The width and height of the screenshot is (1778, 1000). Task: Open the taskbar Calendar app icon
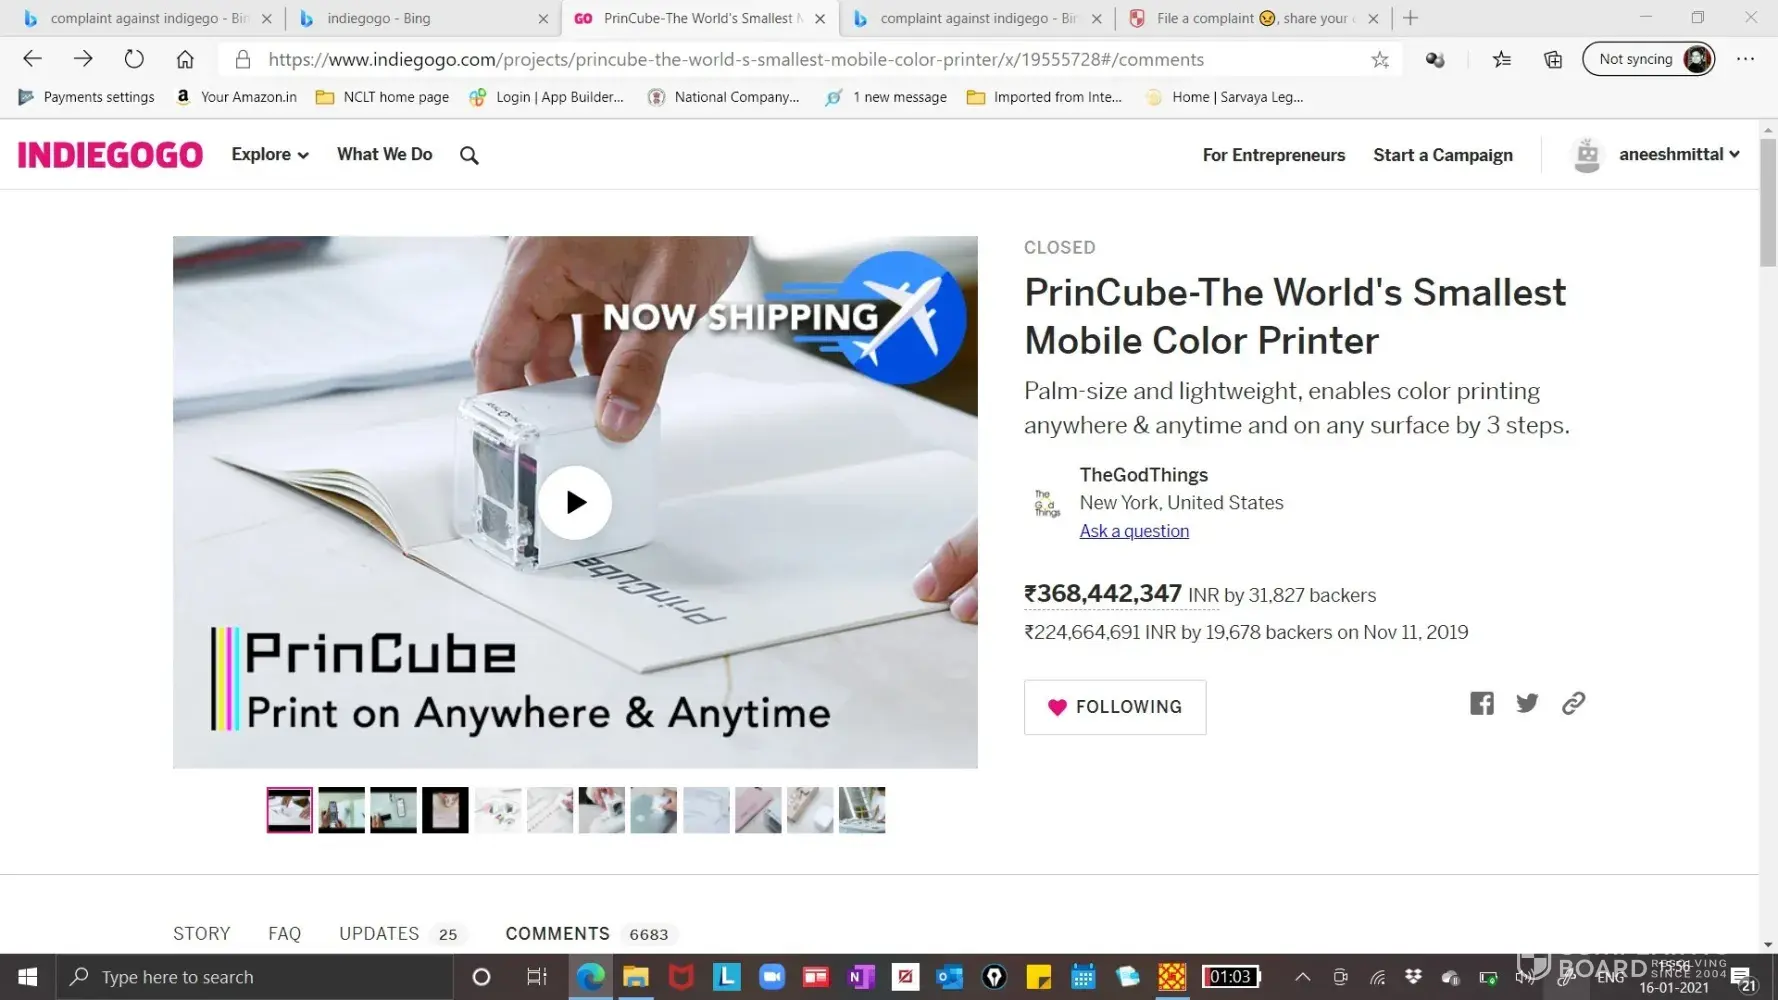click(x=1083, y=977)
